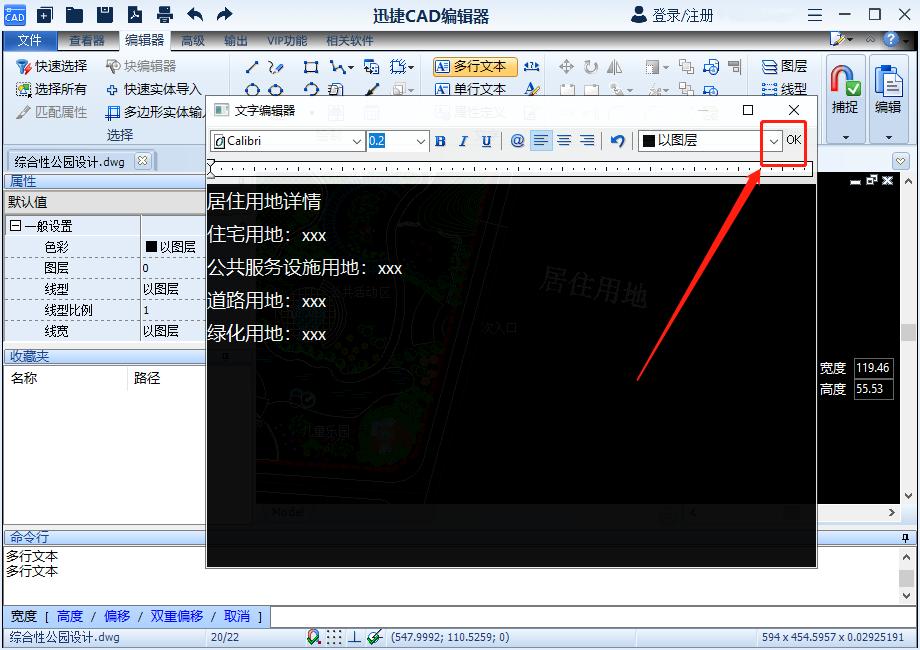
Task: Print the drawing using printer icon
Action: (165, 15)
